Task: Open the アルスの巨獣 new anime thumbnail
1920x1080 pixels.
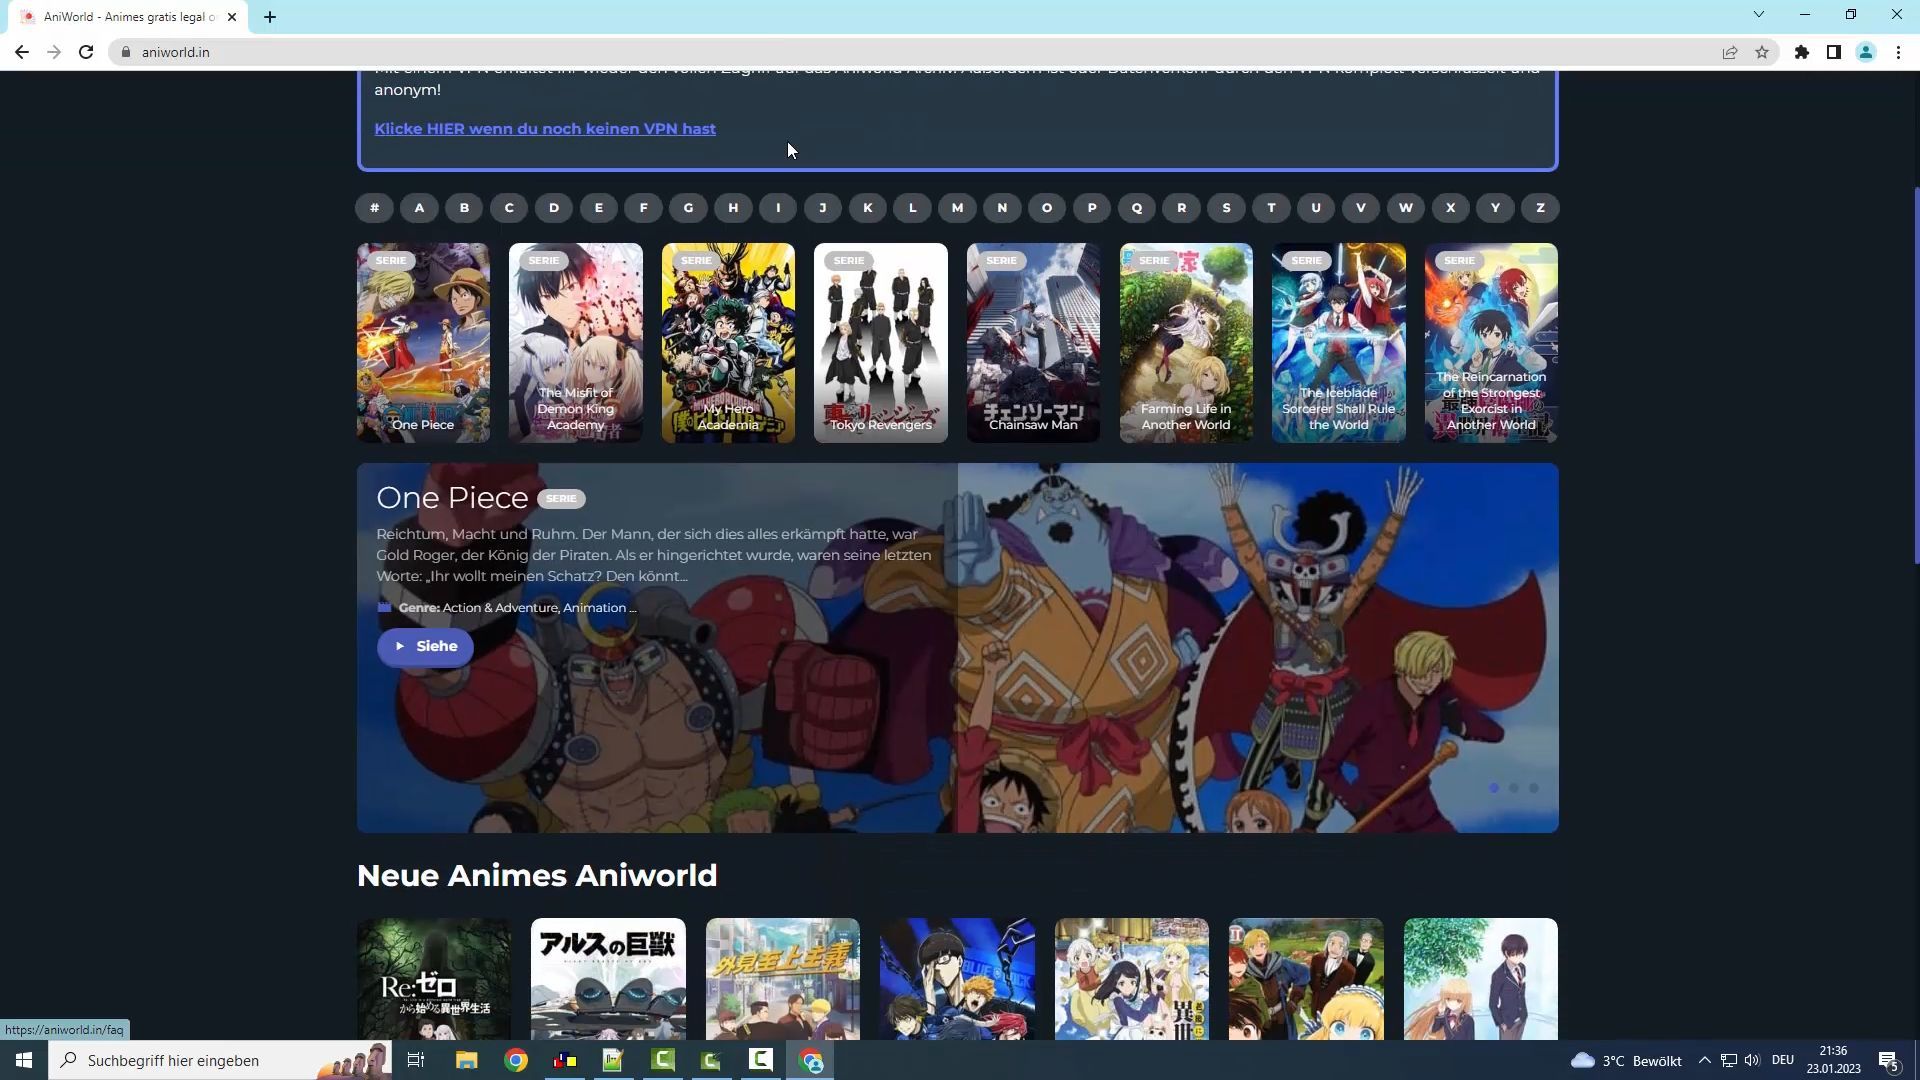Action: [x=608, y=979]
